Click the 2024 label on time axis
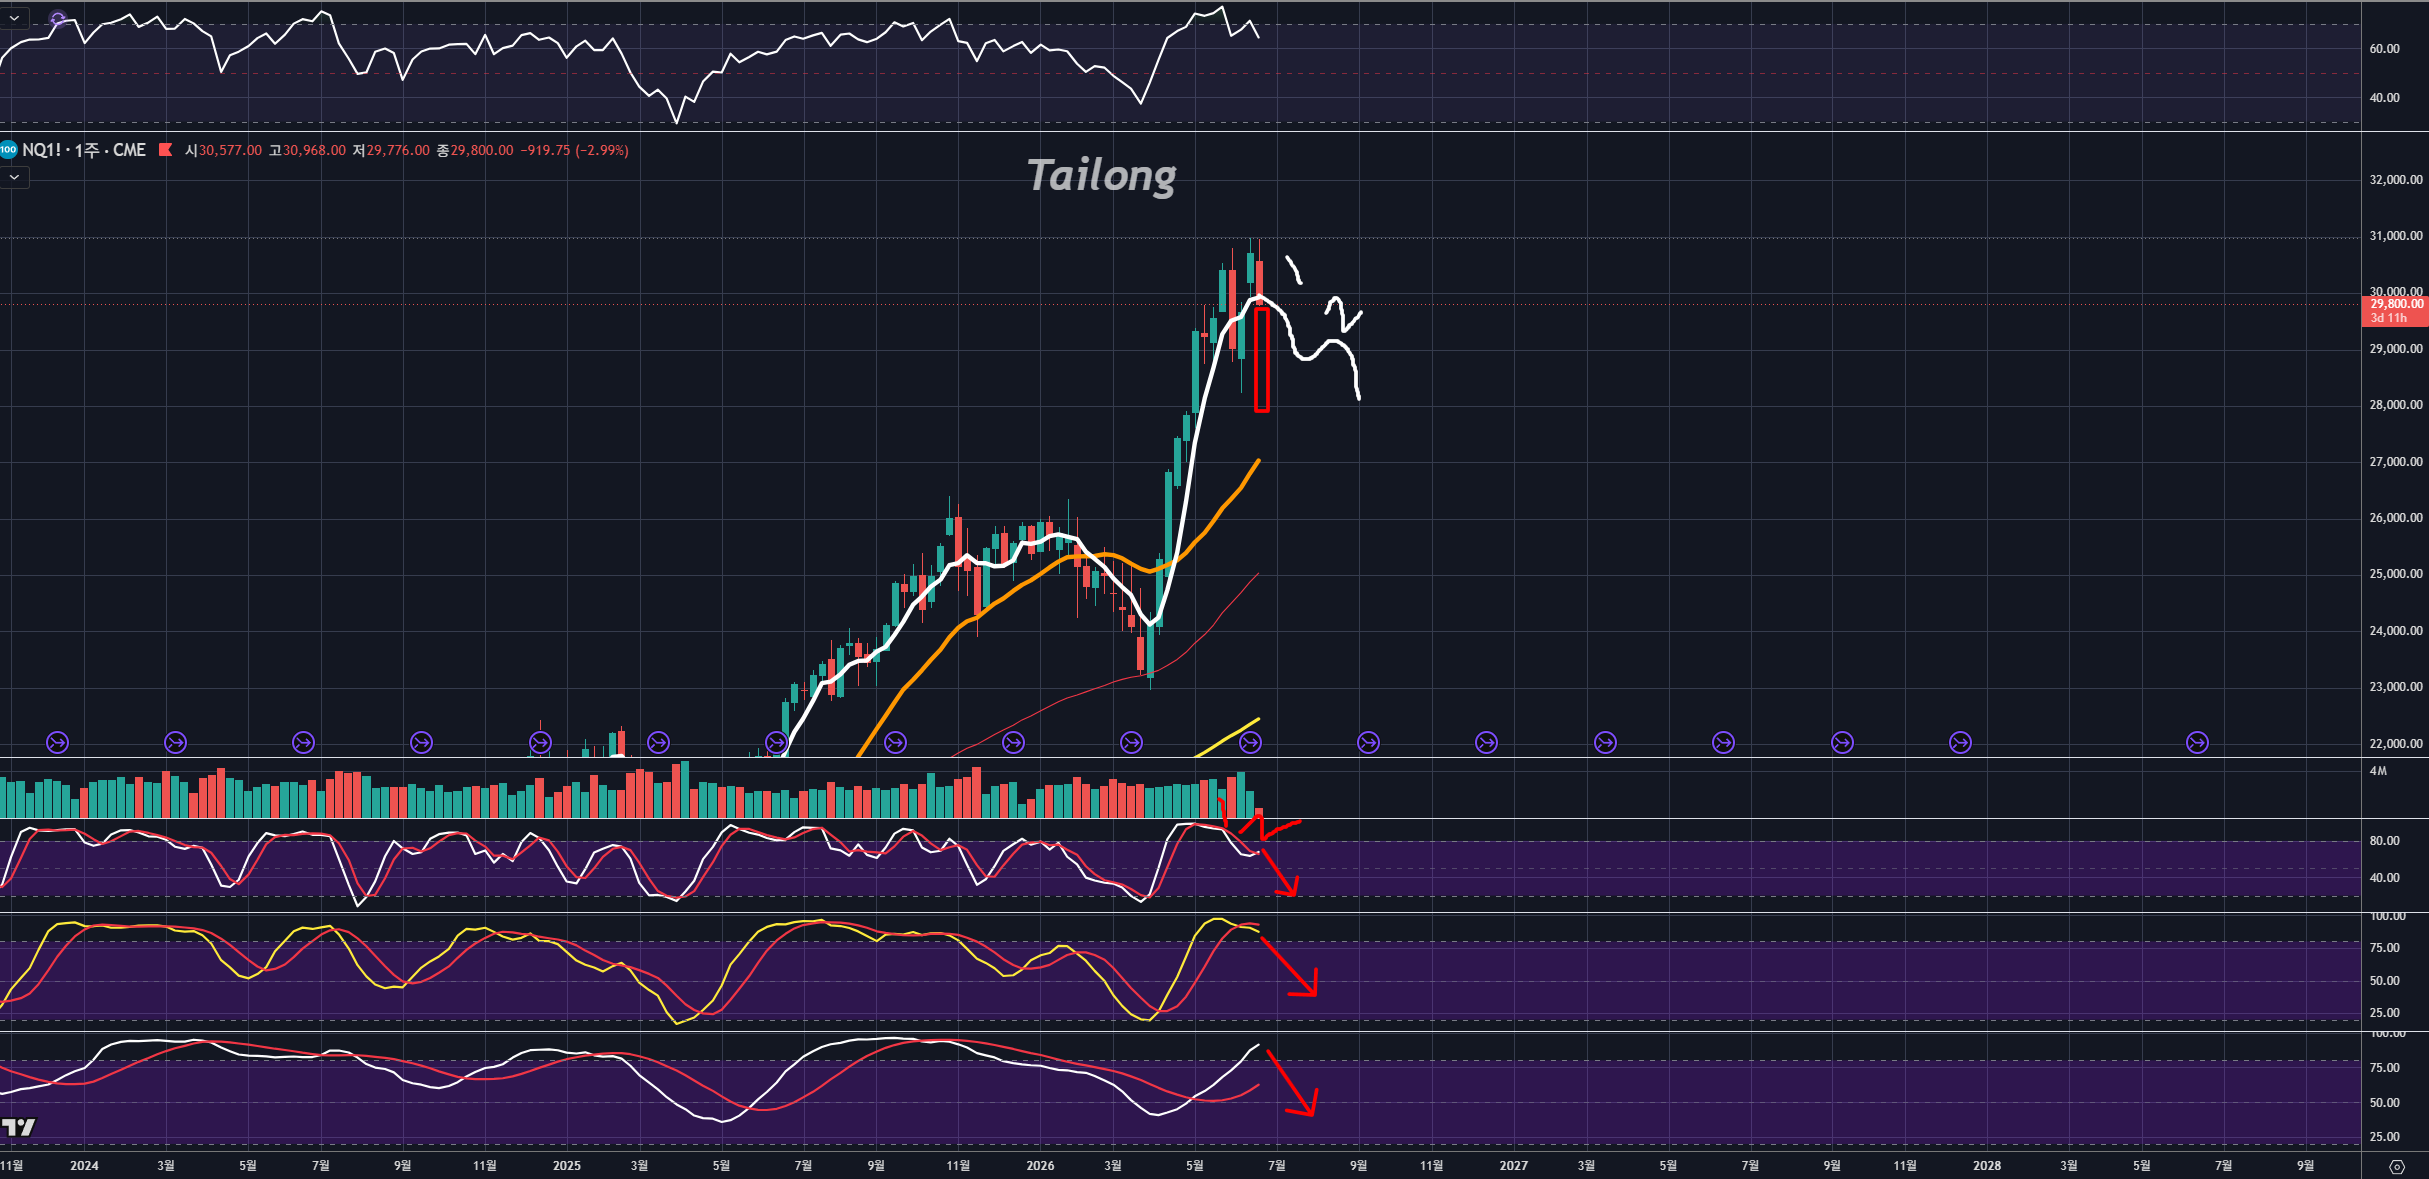Viewport: 2429px width, 1179px height. pos(84,1166)
